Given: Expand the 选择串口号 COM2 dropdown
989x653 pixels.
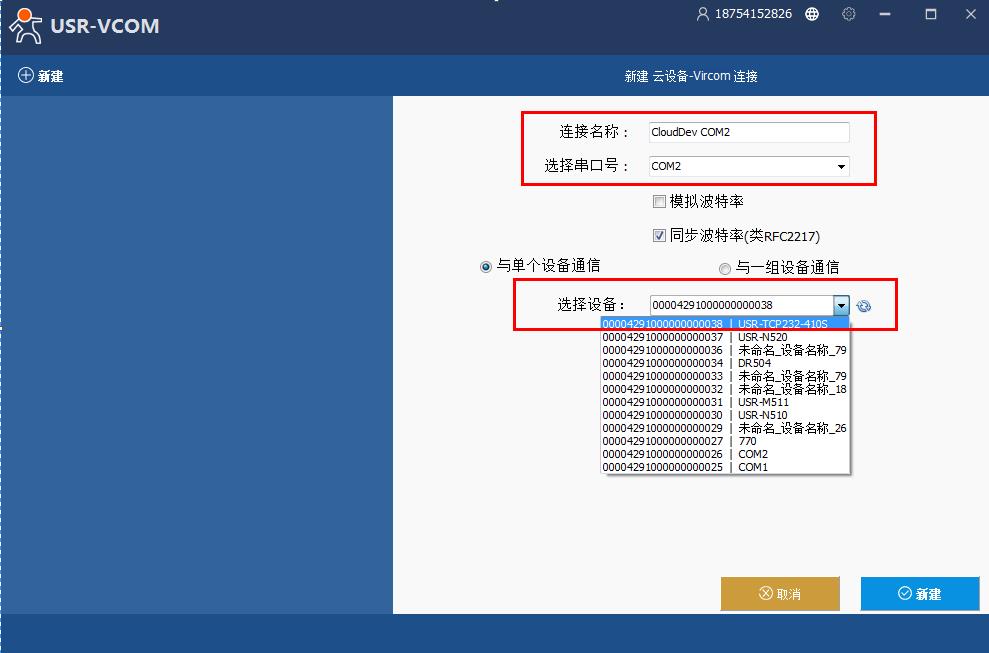Looking at the screenshot, I should coord(840,167).
